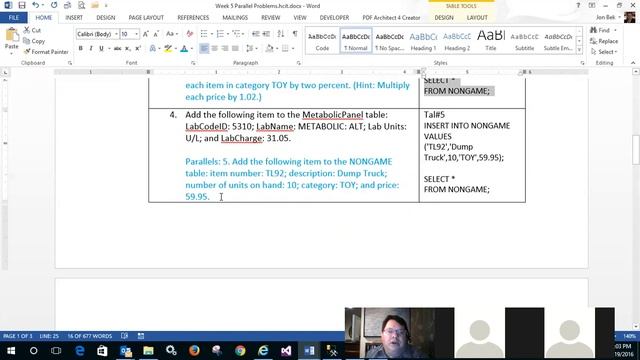Click Align Right icon
Screen dimensions: 640x360
(224, 49)
